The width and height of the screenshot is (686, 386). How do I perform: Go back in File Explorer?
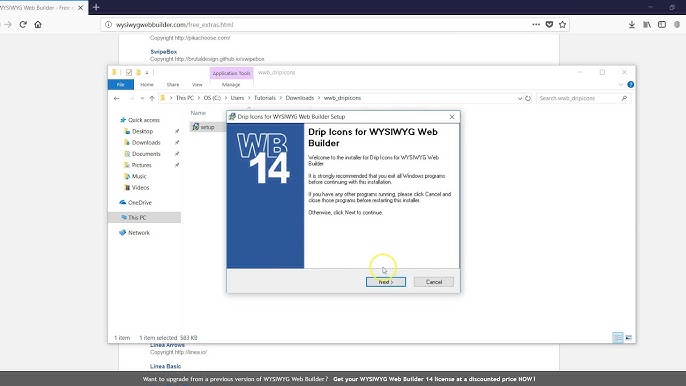point(116,98)
